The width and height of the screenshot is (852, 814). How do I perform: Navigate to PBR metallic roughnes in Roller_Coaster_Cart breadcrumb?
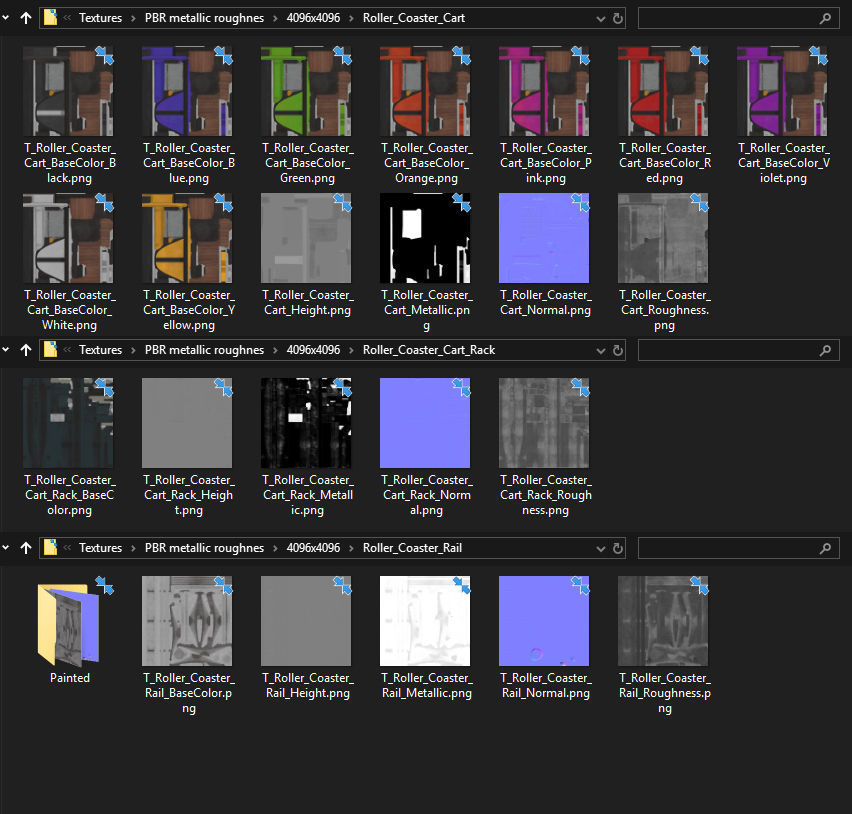[204, 18]
